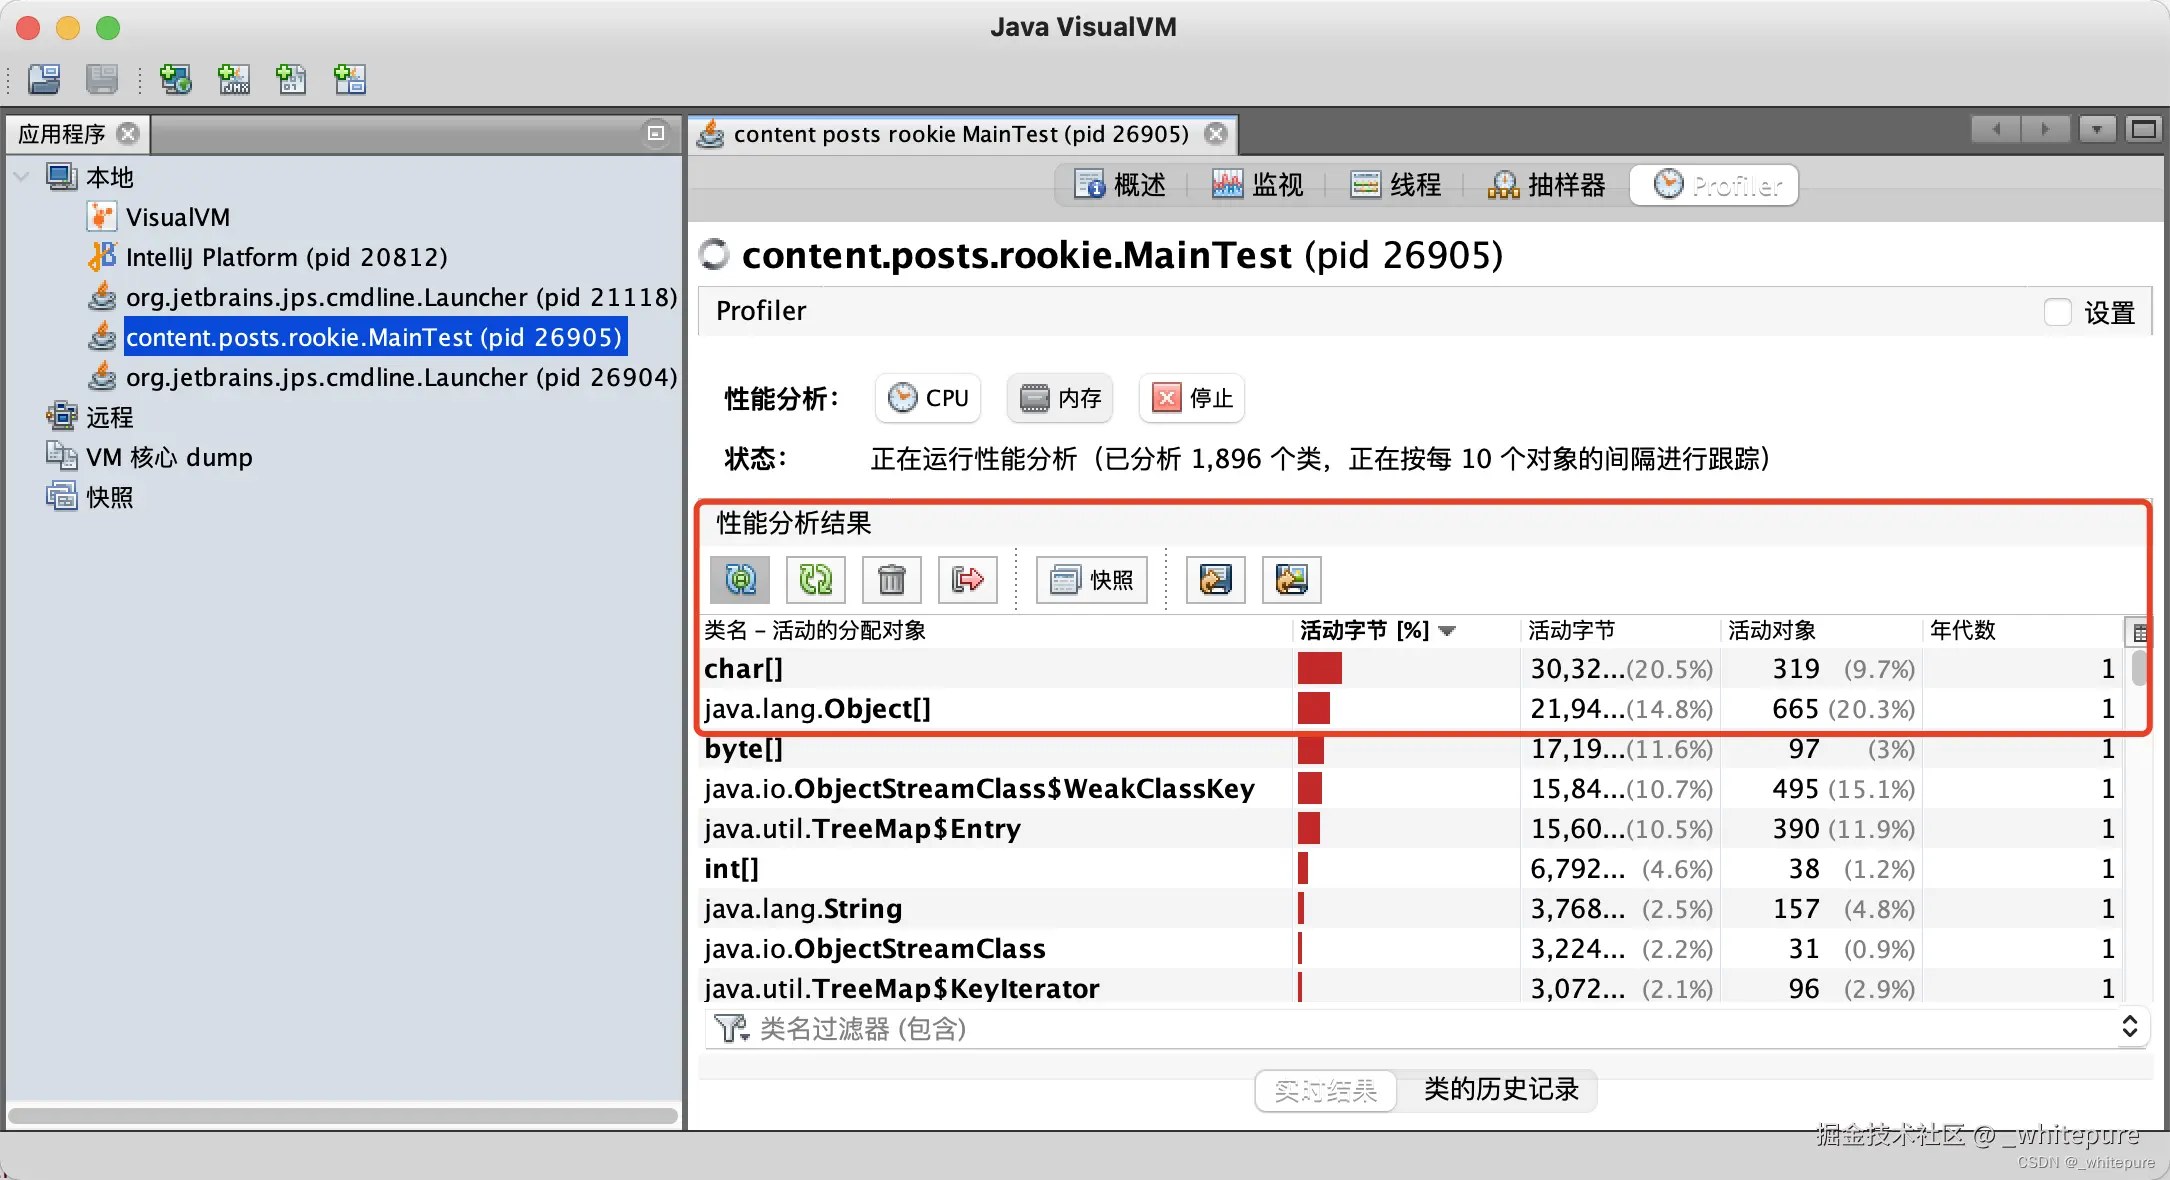Click the trash reset results icon
The height and width of the screenshot is (1180, 2170).
[891, 579]
